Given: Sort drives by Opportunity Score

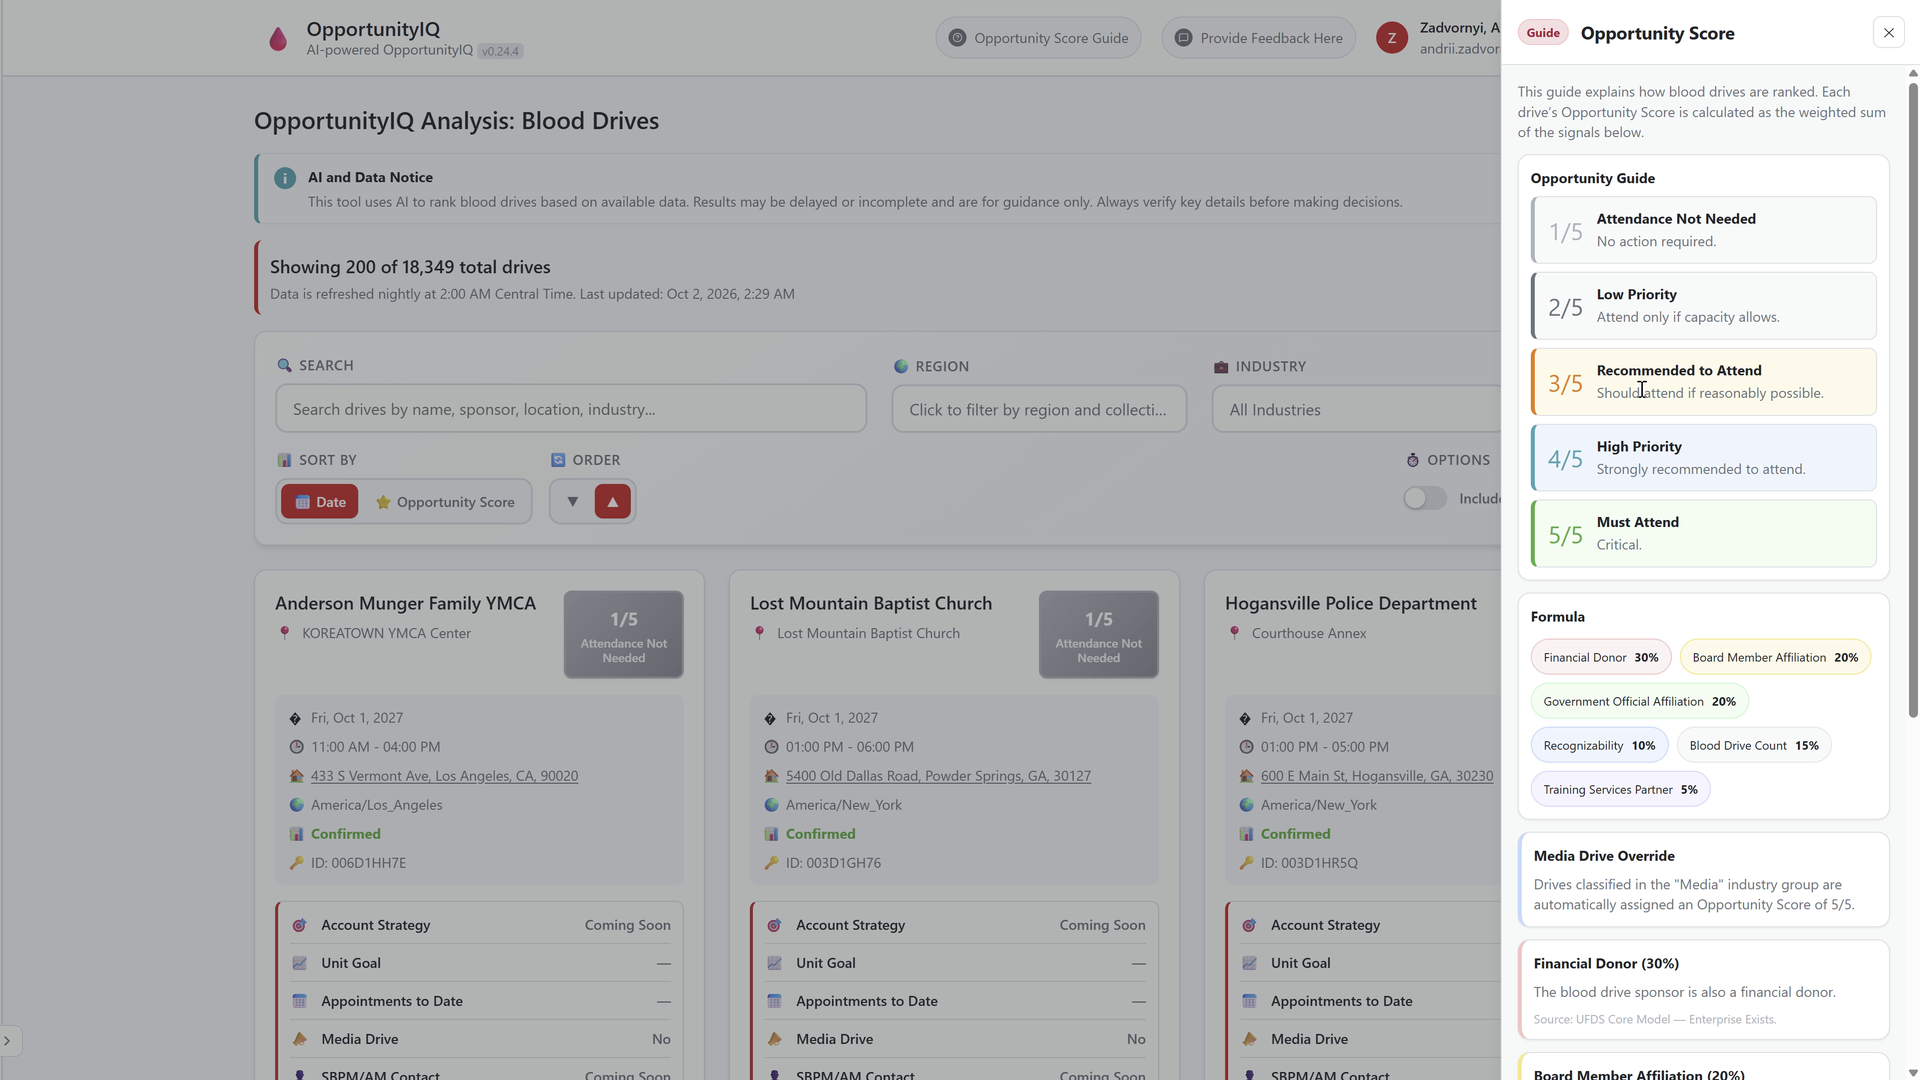Looking at the screenshot, I should 445,502.
